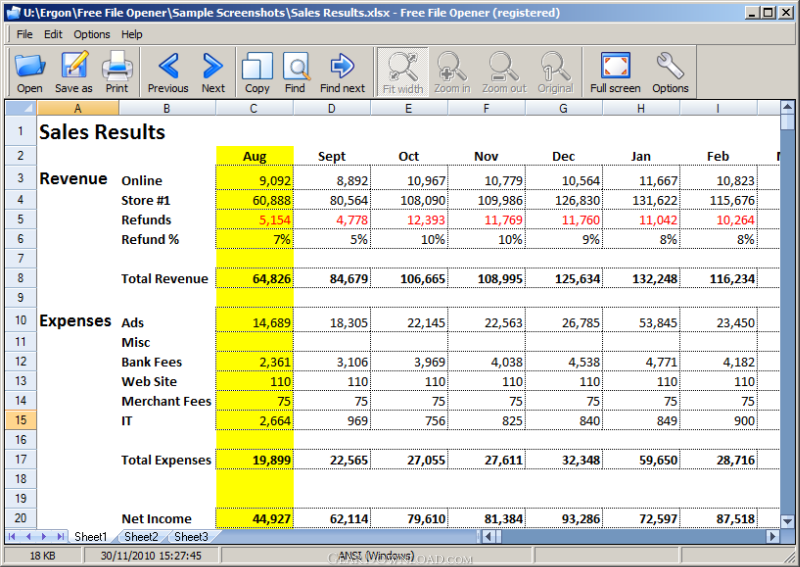
Task: Select row 20 header
Action: (x=21, y=518)
